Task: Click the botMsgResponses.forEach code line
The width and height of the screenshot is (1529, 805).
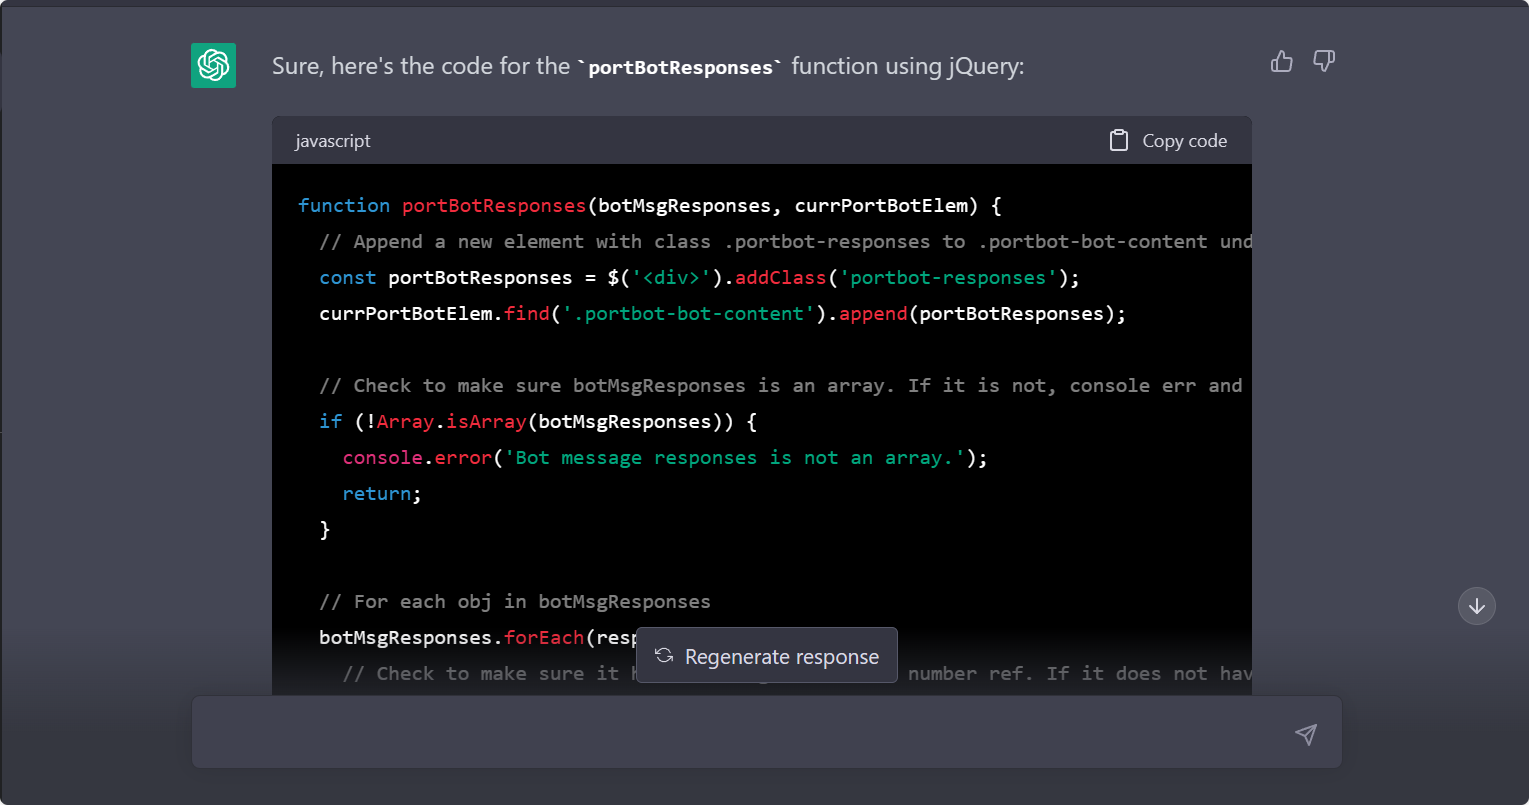Action: (478, 637)
